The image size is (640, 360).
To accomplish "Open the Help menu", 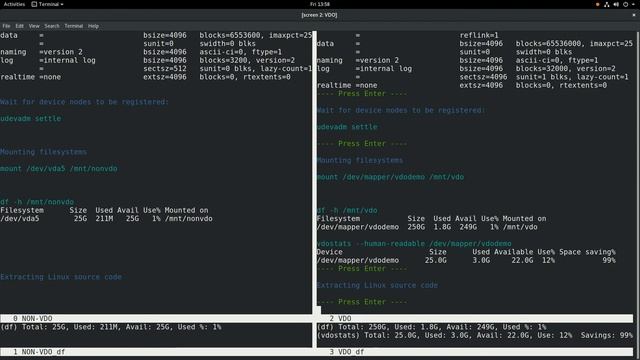I will coord(93,26).
